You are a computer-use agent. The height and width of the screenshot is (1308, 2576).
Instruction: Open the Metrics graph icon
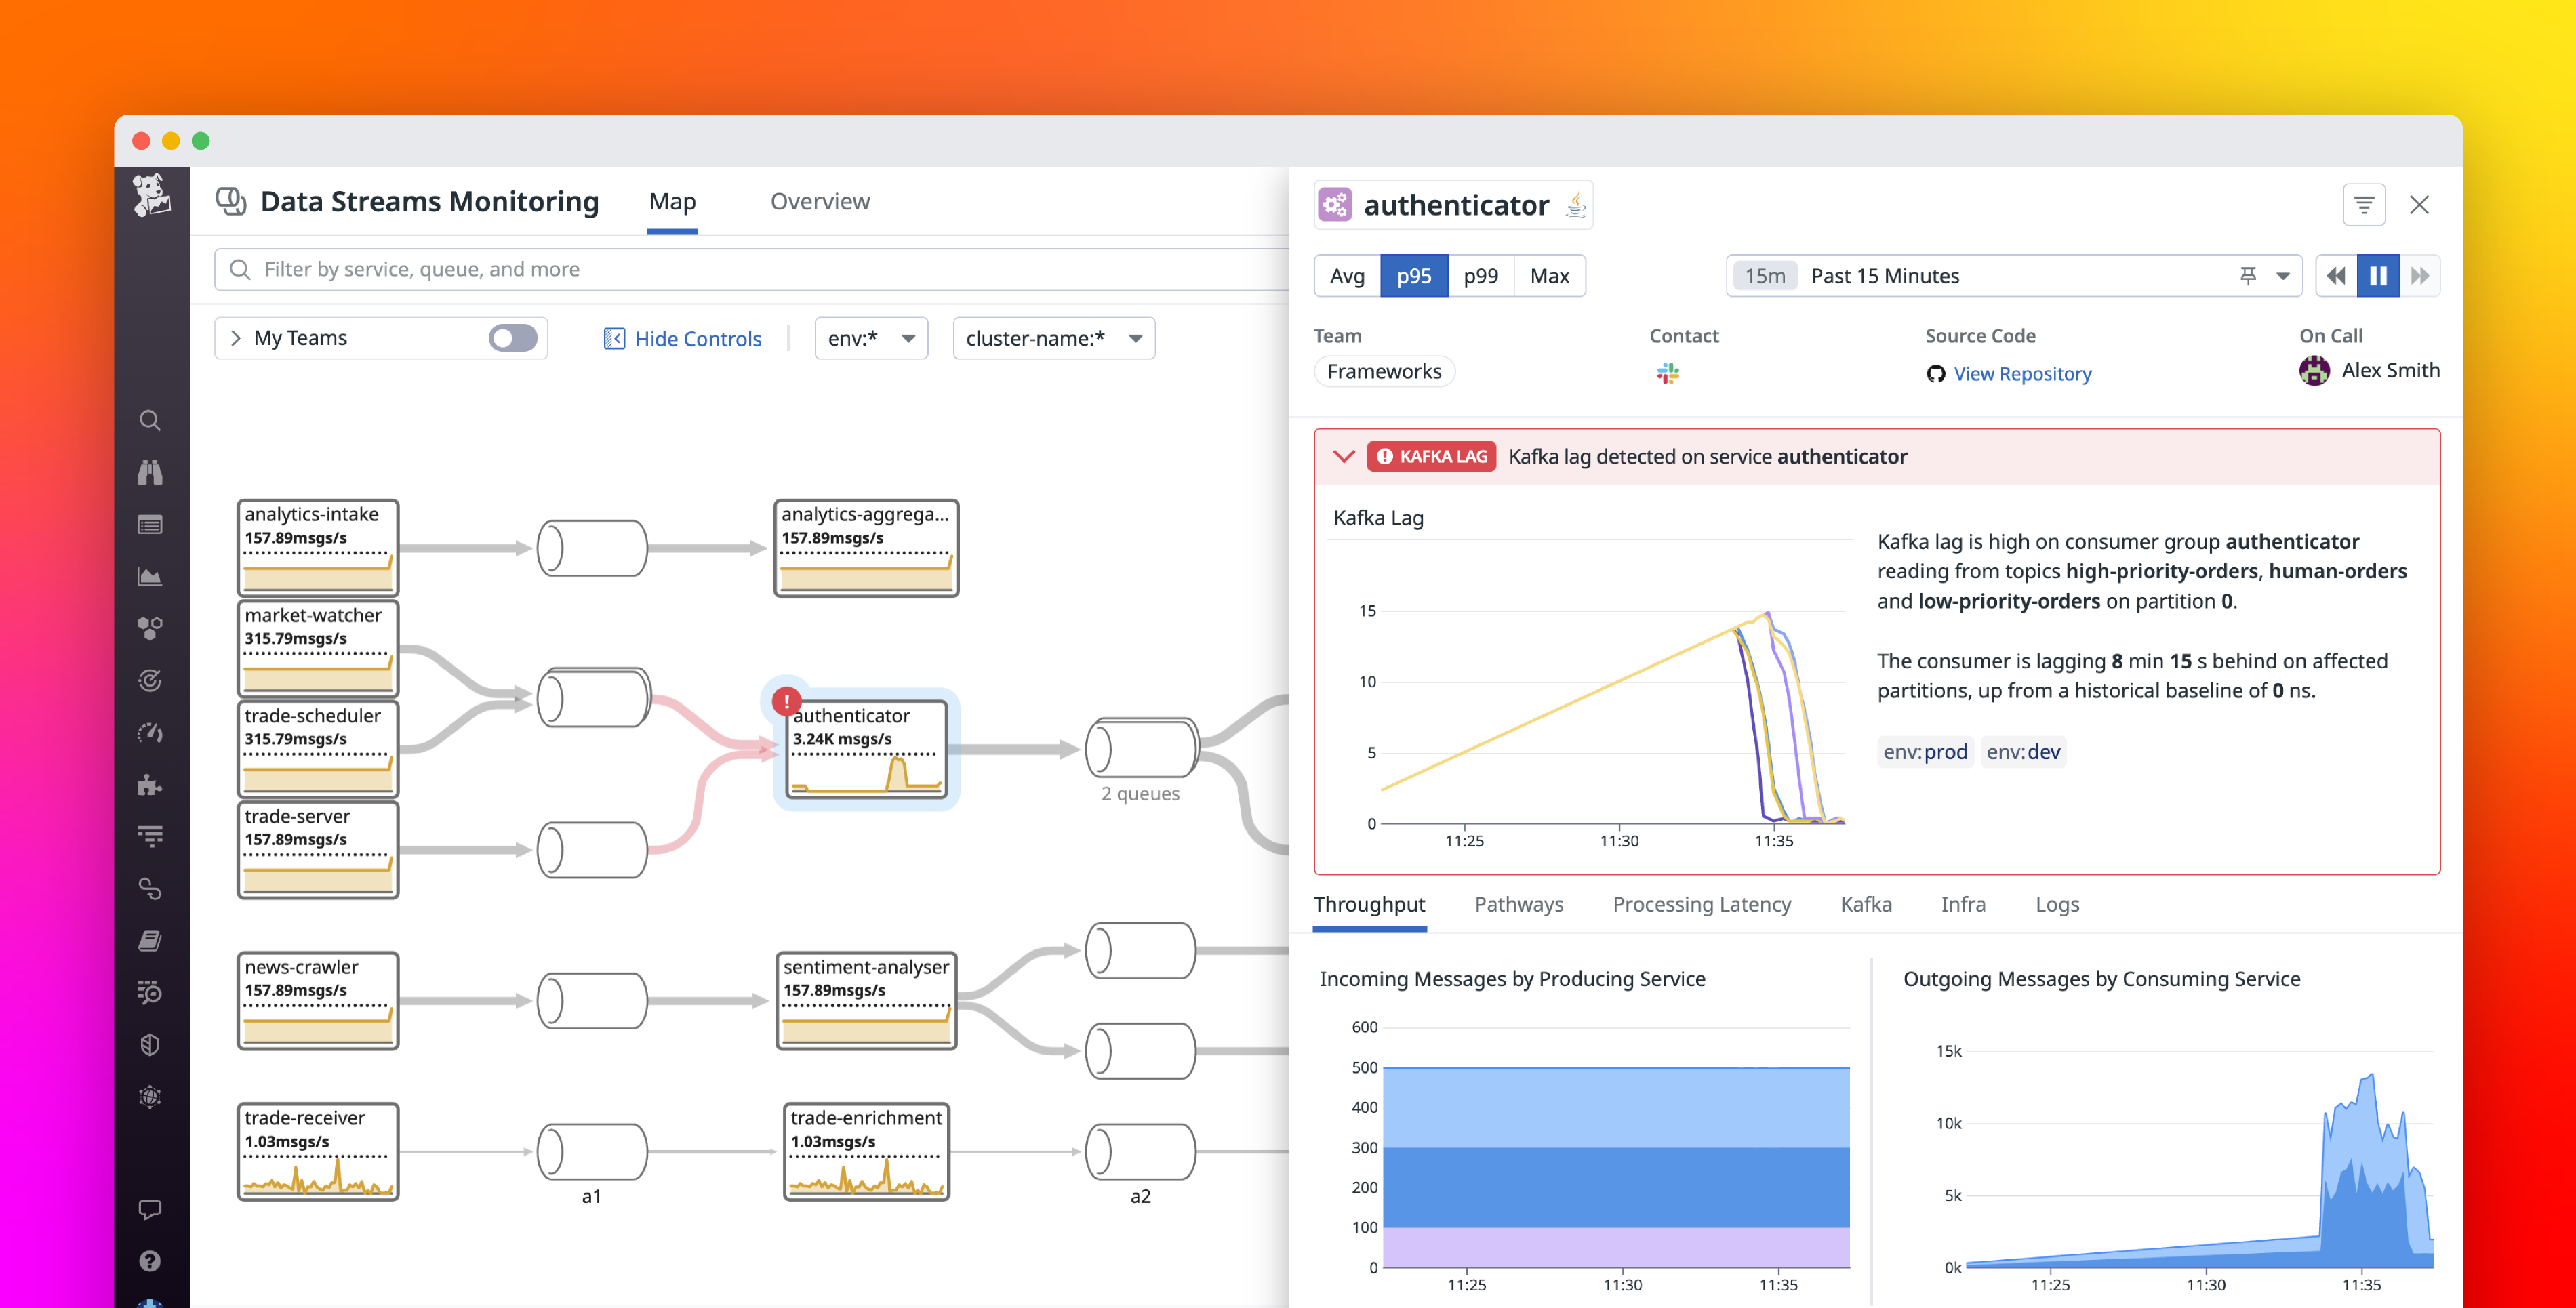pyautogui.click(x=150, y=575)
